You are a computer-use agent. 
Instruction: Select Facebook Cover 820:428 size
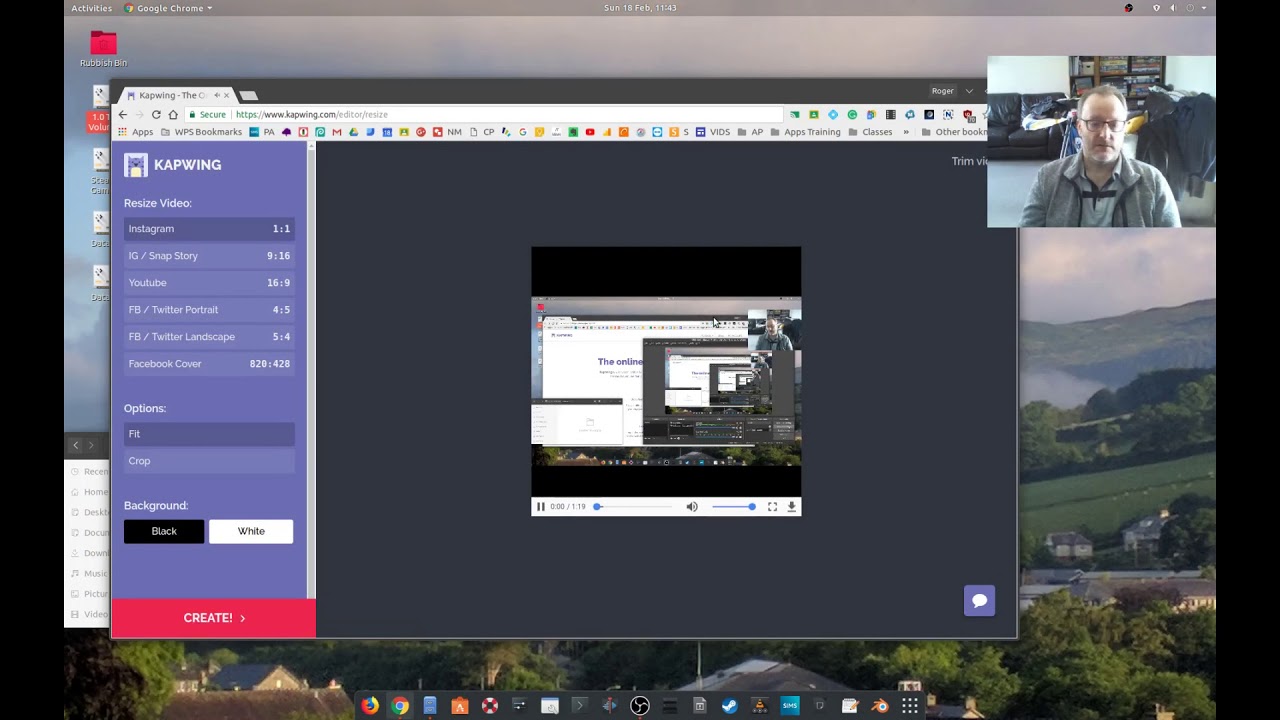[209, 364]
